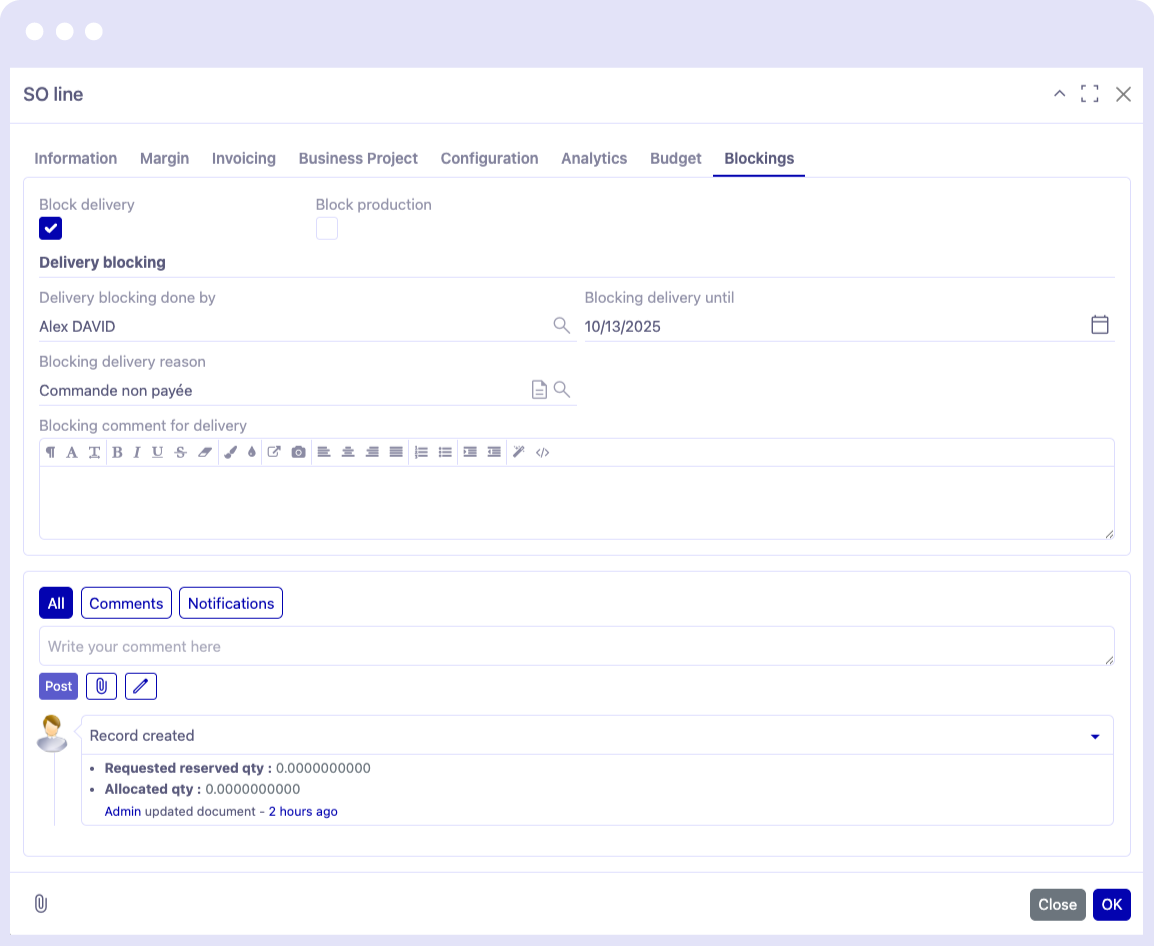
Task: Uncheck the Block delivery checkbox
Action: click(x=51, y=229)
